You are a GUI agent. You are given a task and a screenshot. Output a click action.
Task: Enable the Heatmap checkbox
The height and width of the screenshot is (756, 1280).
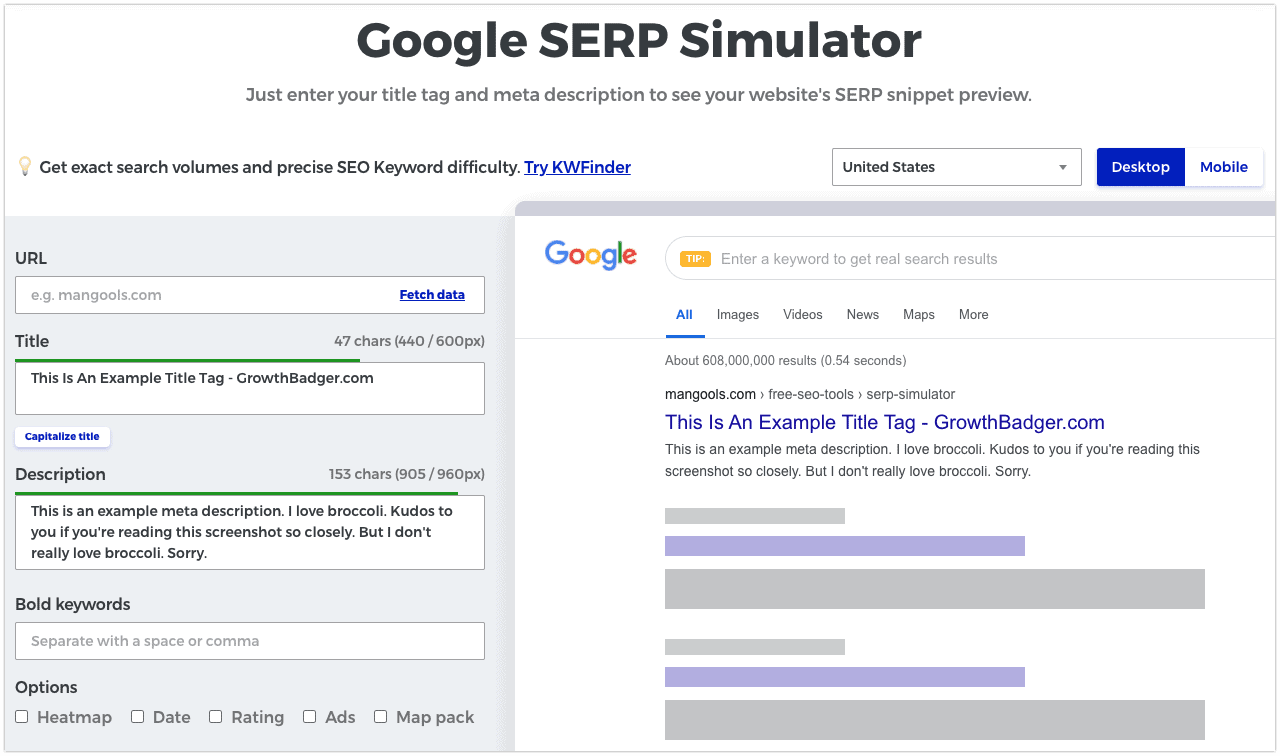[22, 717]
